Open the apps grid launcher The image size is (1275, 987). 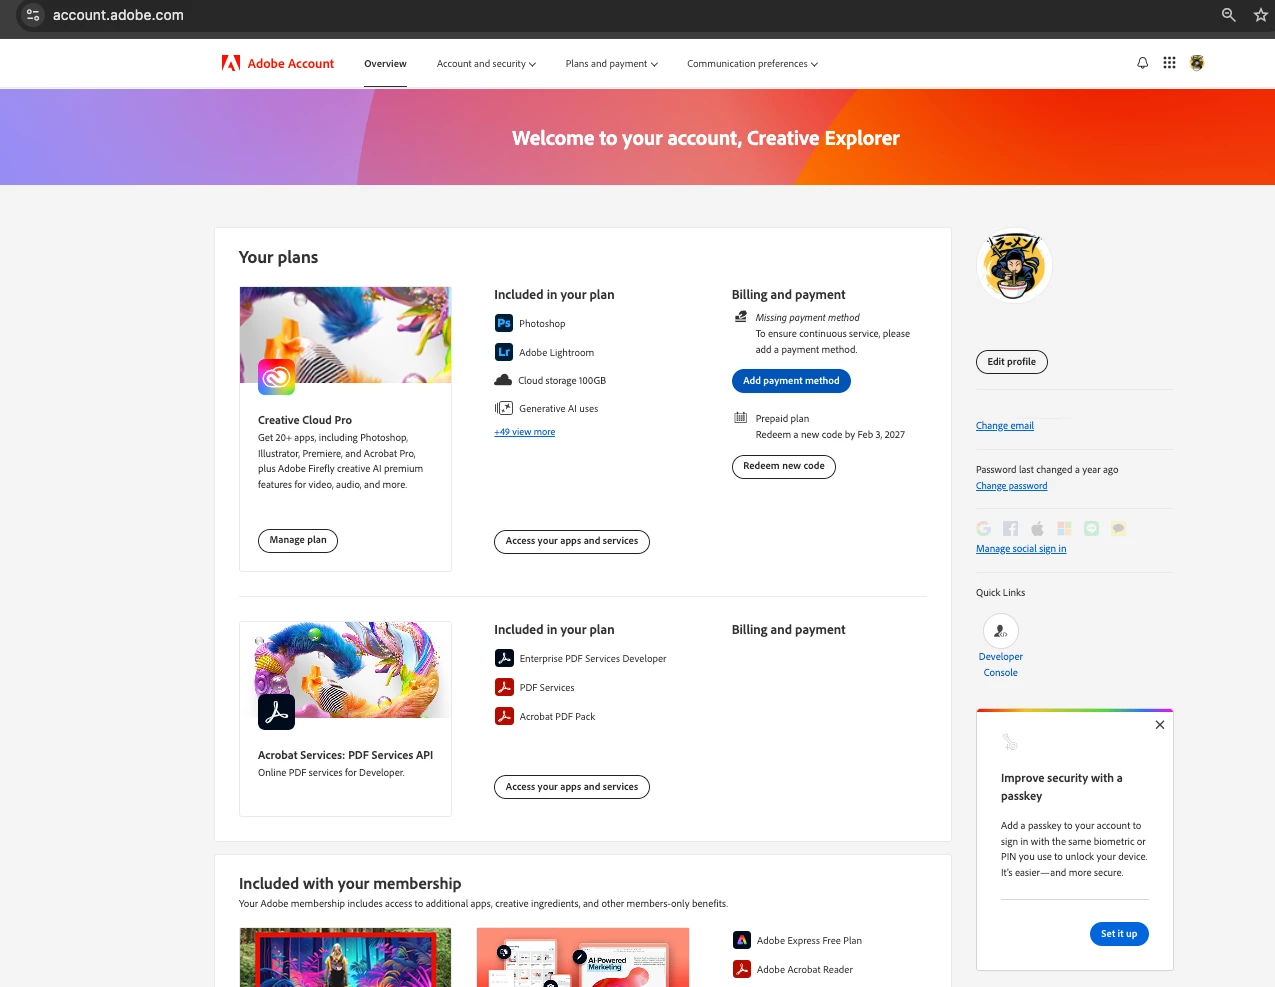click(1169, 63)
